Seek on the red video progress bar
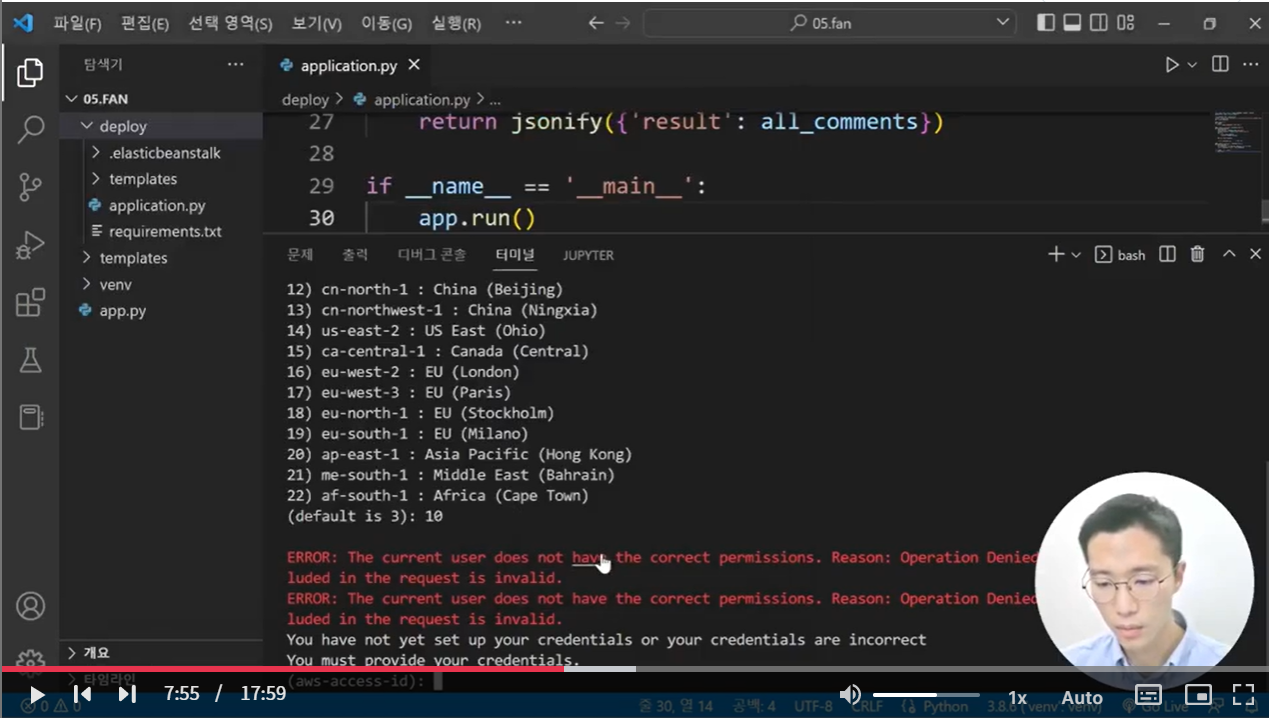This screenshot has height=718, width=1269. click(x=634, y=668)
